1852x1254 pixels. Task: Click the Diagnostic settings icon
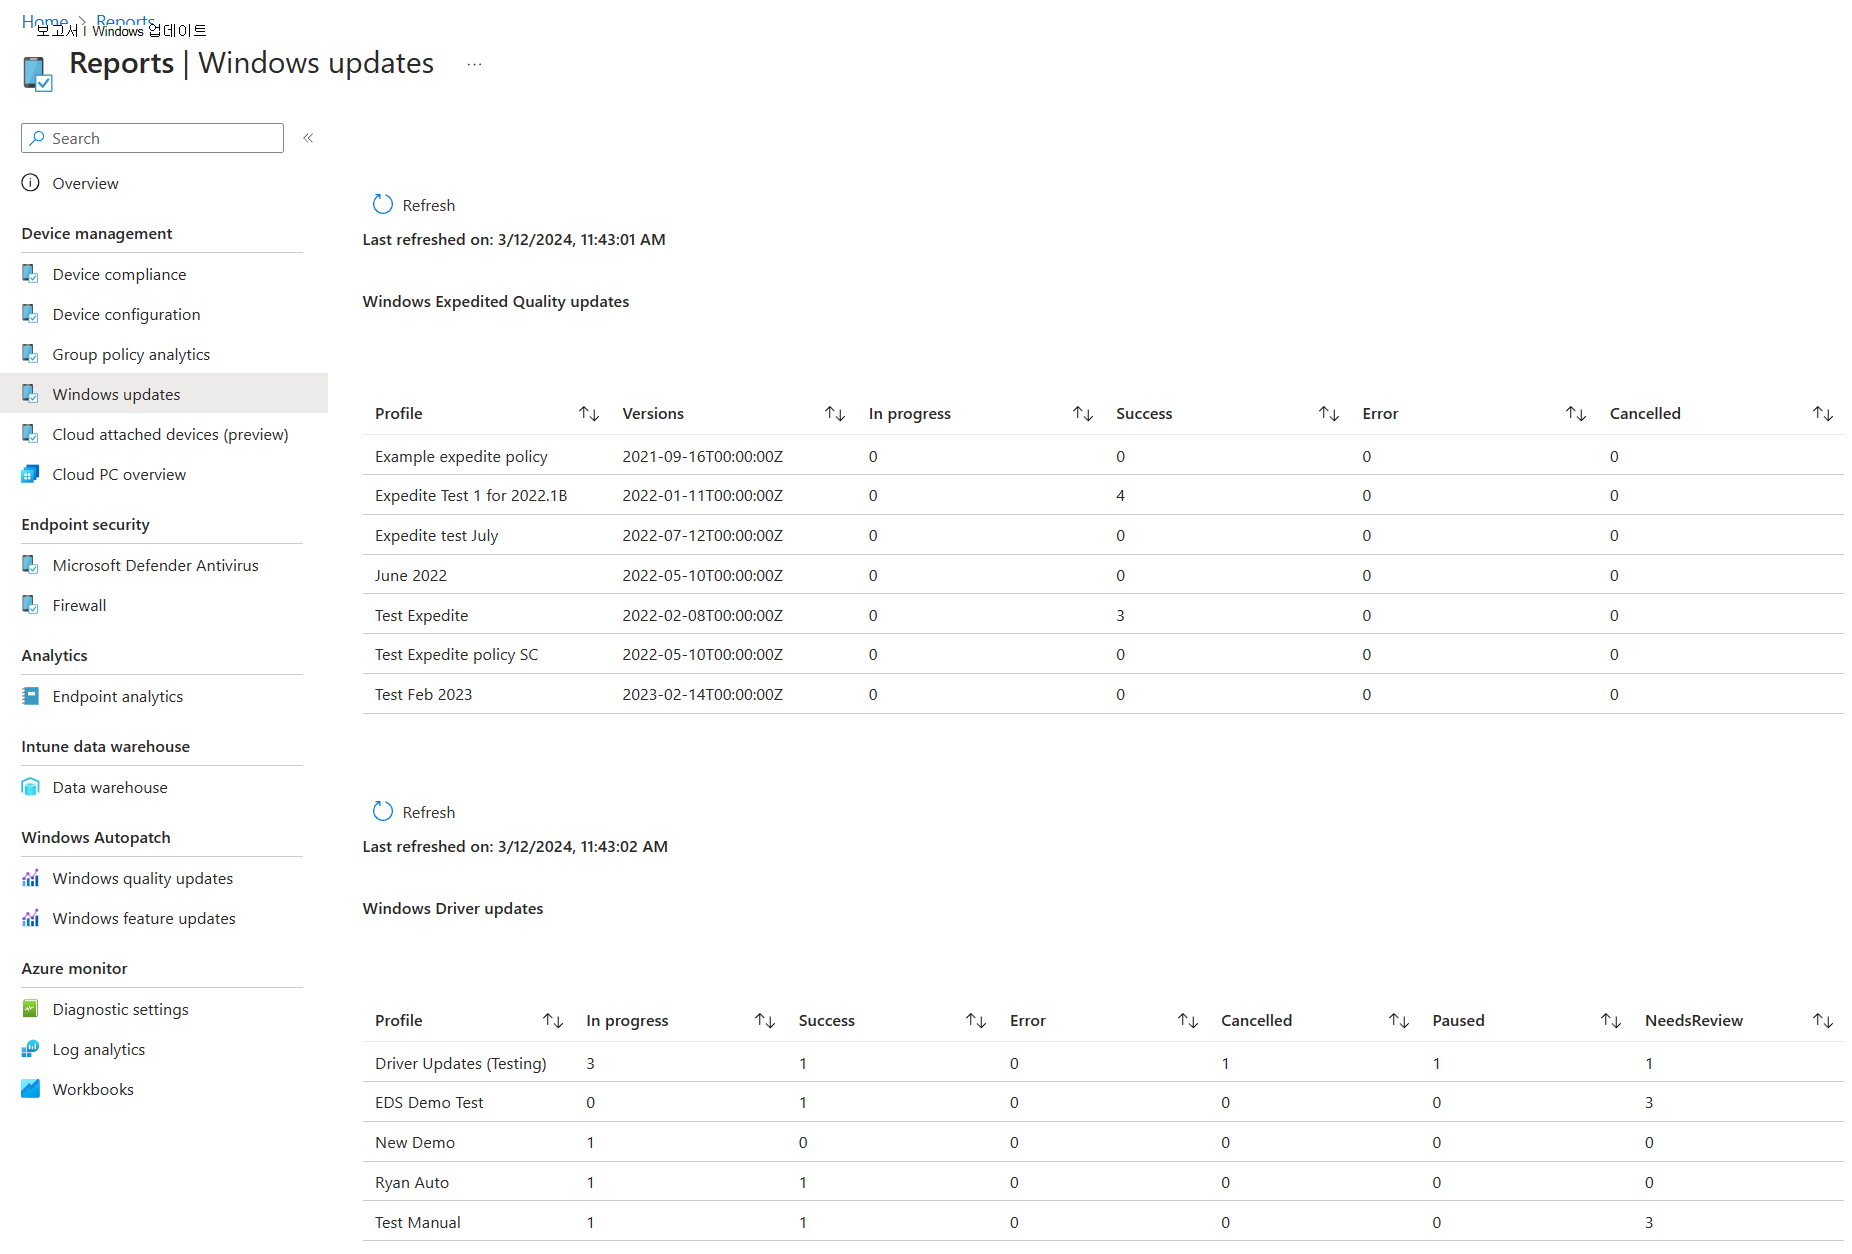31,1009
